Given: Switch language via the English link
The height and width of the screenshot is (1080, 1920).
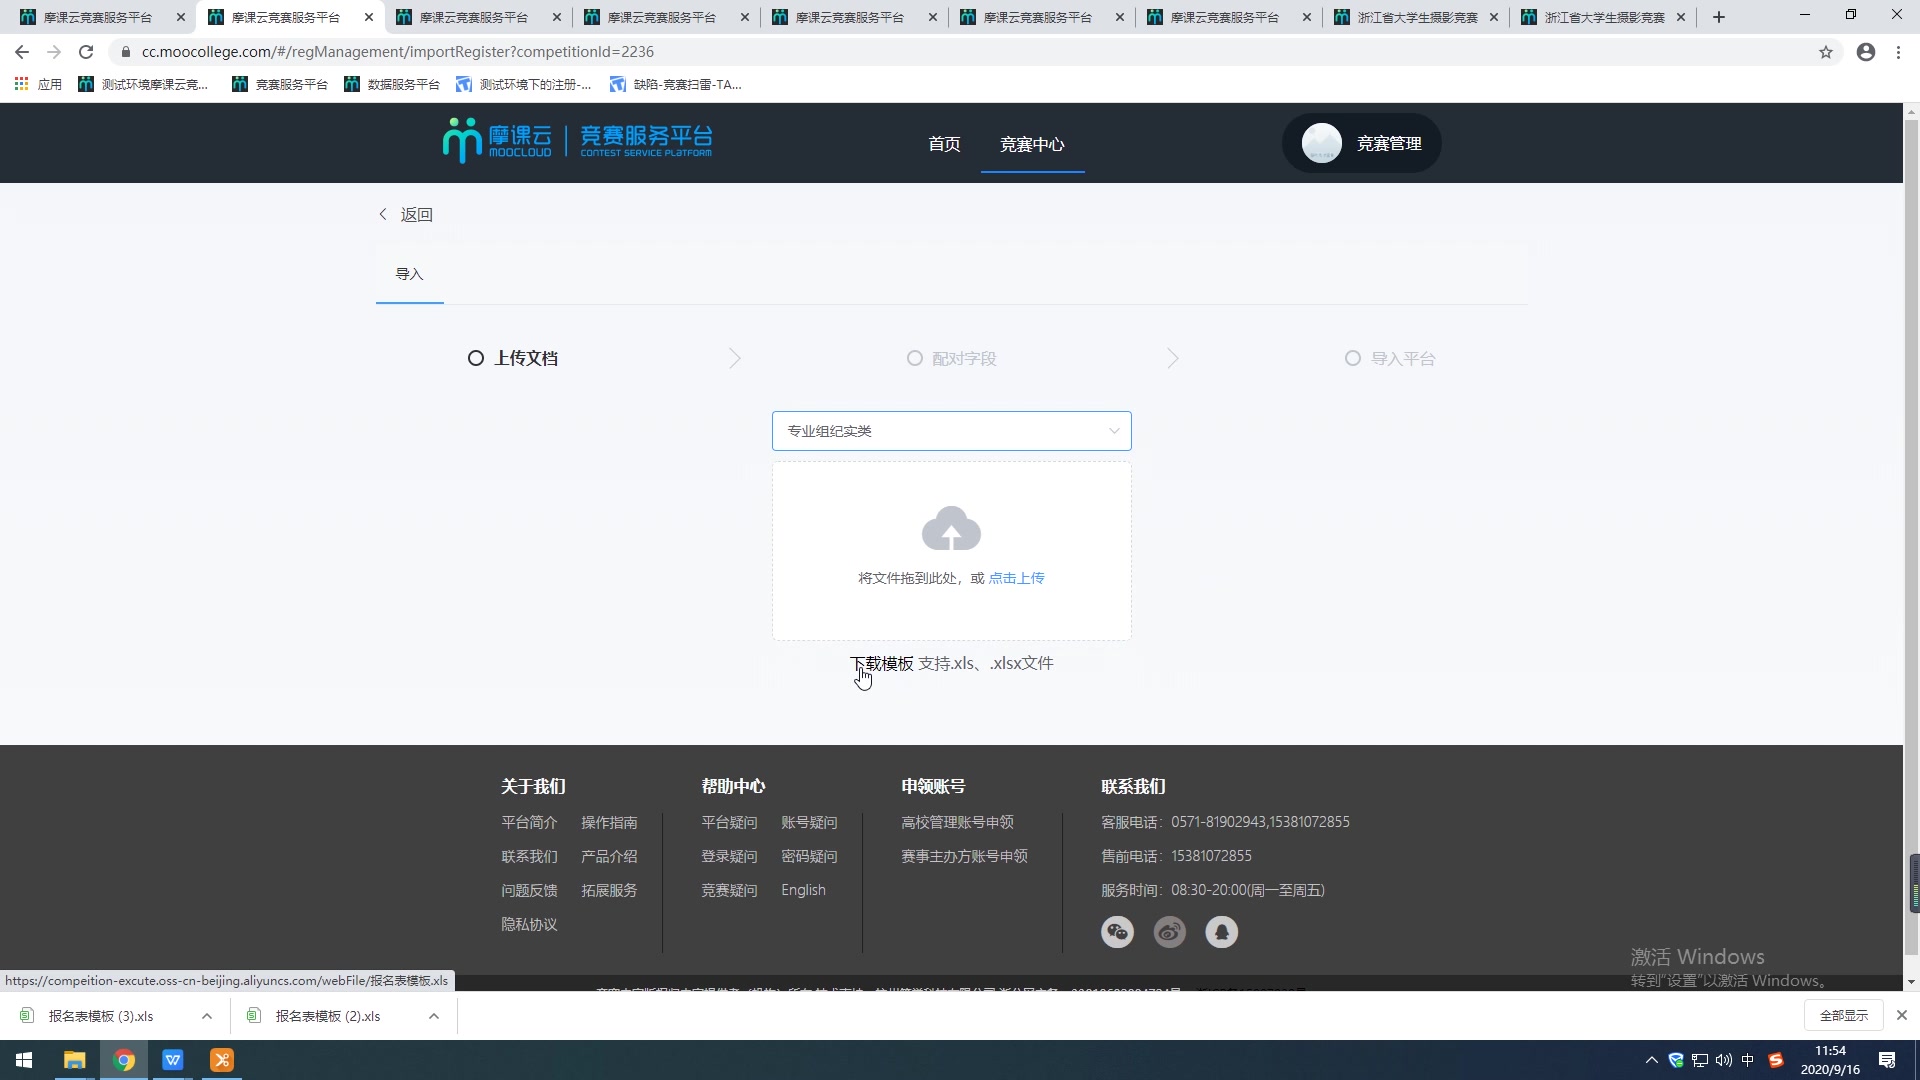Looking at the screenshot, I should [803, 890].
